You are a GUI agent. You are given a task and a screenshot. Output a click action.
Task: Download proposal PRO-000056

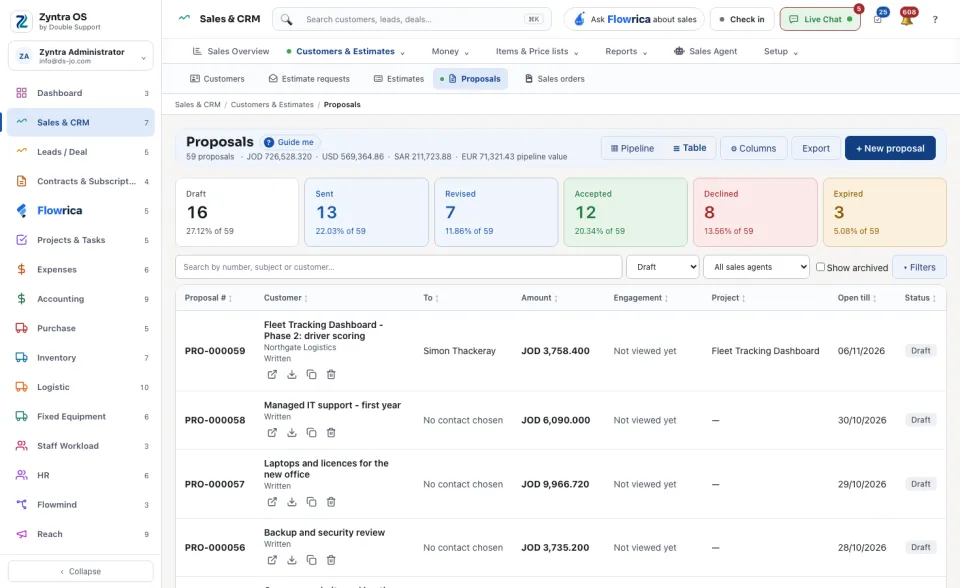291,560
